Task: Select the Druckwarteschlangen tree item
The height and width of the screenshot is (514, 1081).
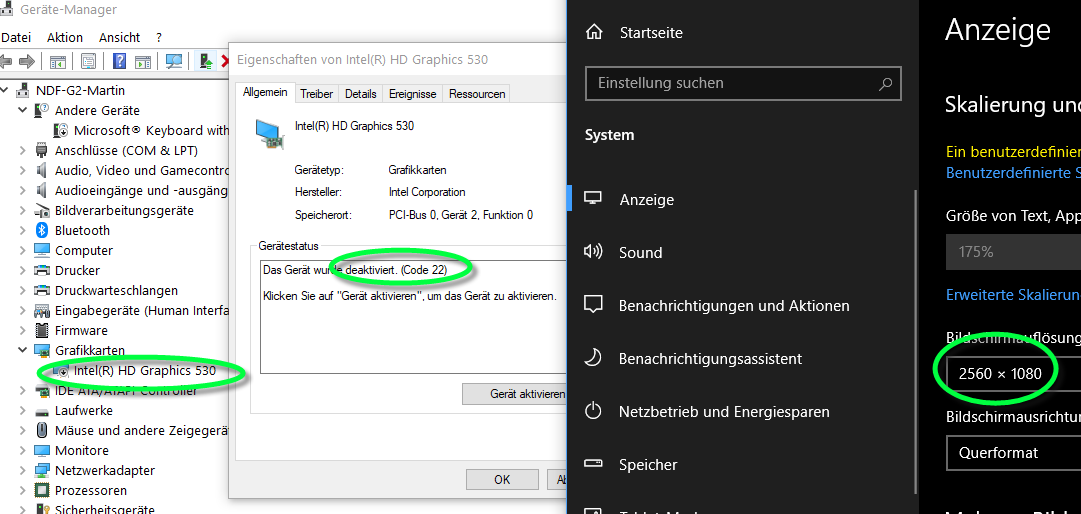Action: pos(117,291)
